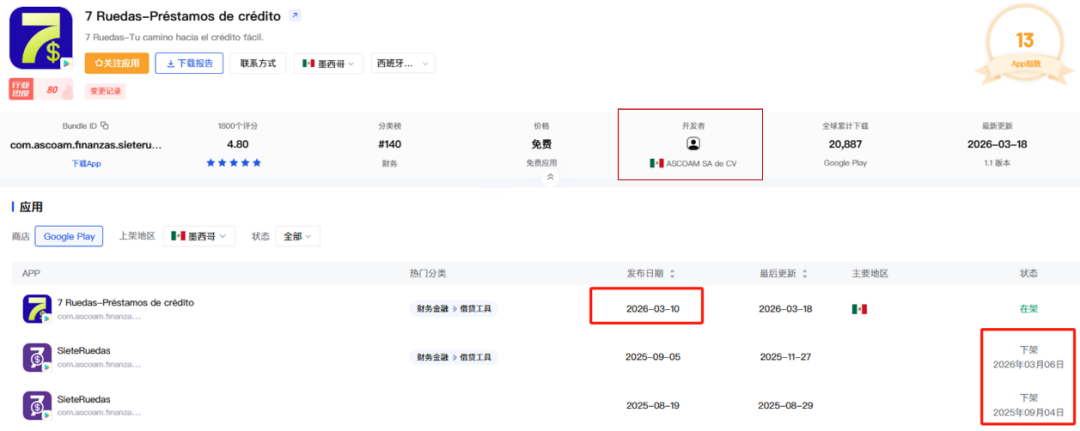1080x431 pixels.
Task: Copy the Bundle ID using copy icon
Action: click(105, 125)
